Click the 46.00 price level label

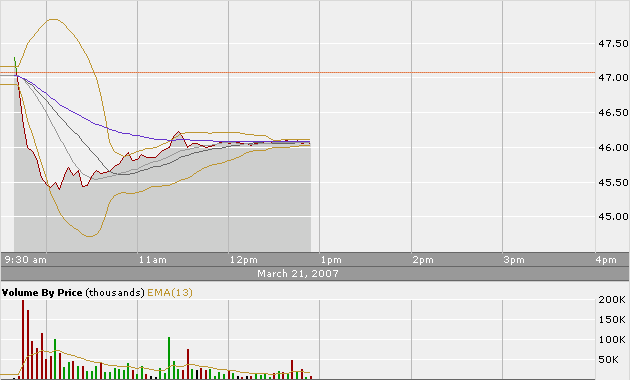613,147
